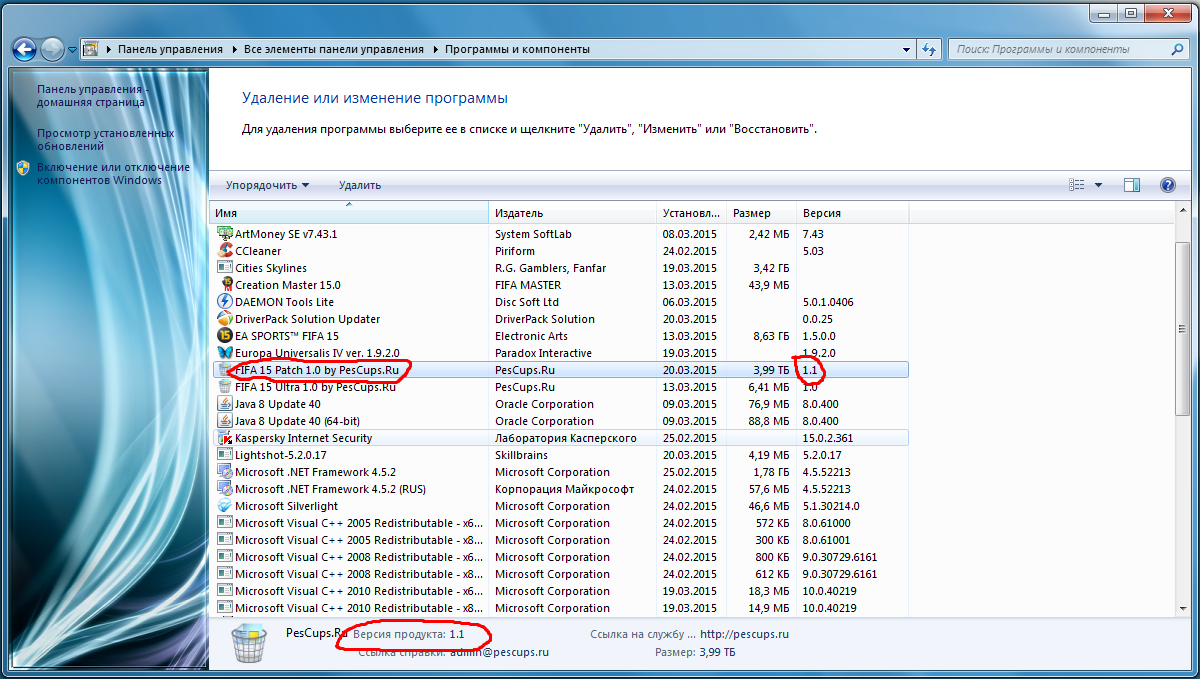Viewport: 1200px width, 679px height.
Task: Click the Microsoft .NET Framework 4.5.2 (RUS) icon
Action: [225, 489]
